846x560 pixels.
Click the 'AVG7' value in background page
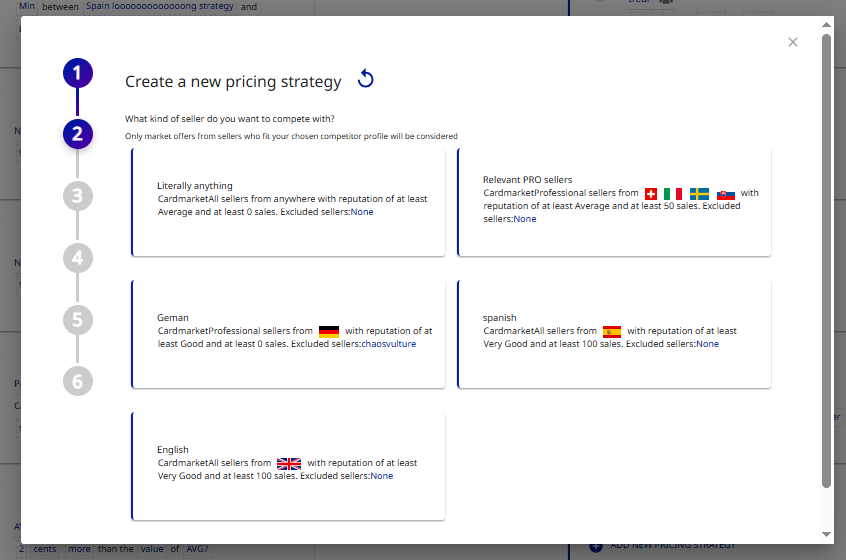[197, 549]
